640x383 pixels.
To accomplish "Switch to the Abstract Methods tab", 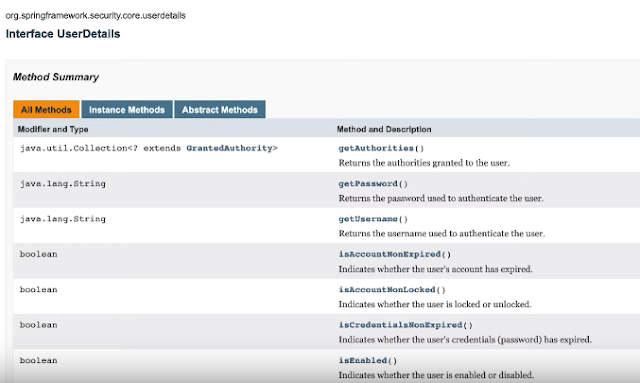I will (220, 109).
